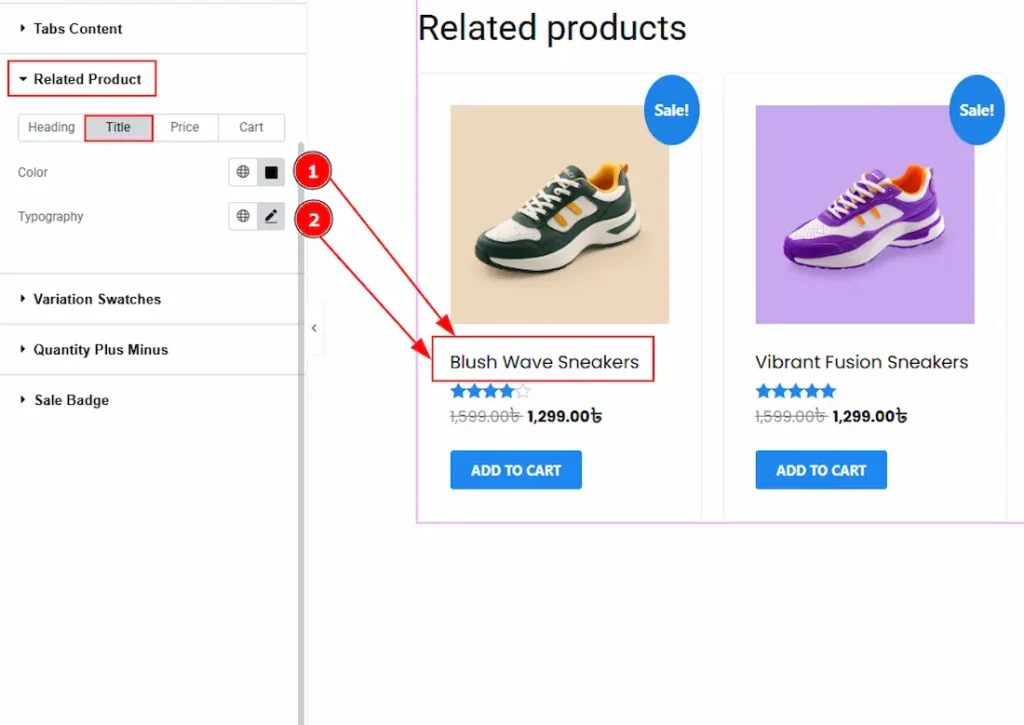
Task: Expand the Variation Swatches section
Action: tap(96, 299)
